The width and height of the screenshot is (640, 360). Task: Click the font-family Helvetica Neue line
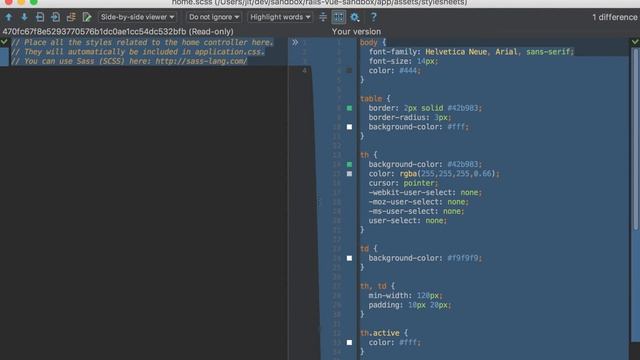pos(471,52)
